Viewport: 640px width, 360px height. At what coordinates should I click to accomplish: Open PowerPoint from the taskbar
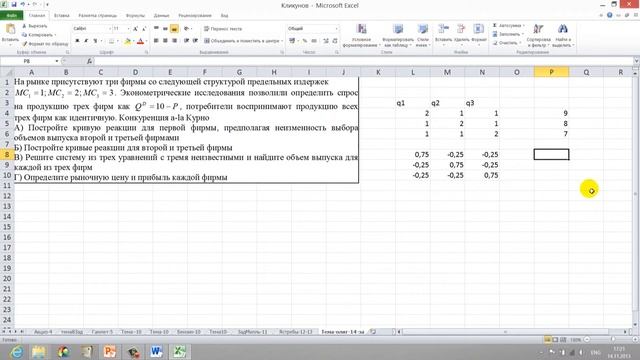tap(110, 351)
